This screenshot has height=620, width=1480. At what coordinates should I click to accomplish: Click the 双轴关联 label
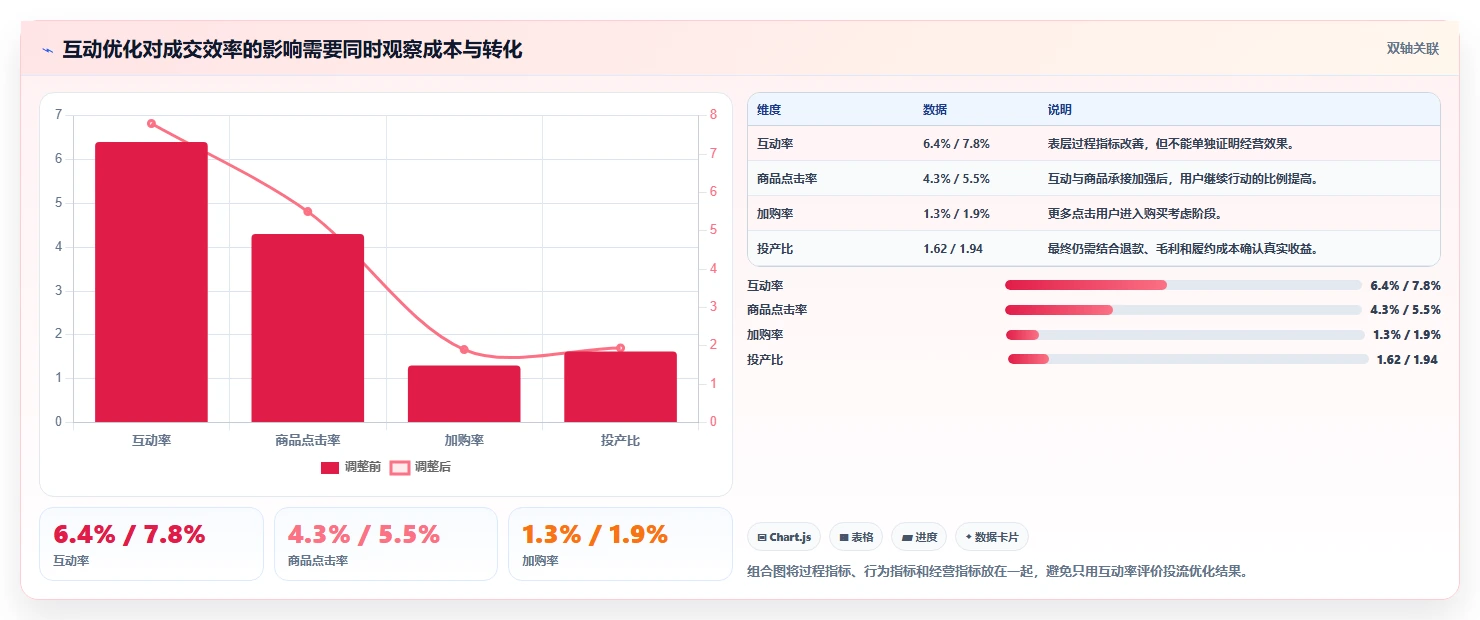click(1412, 49)
